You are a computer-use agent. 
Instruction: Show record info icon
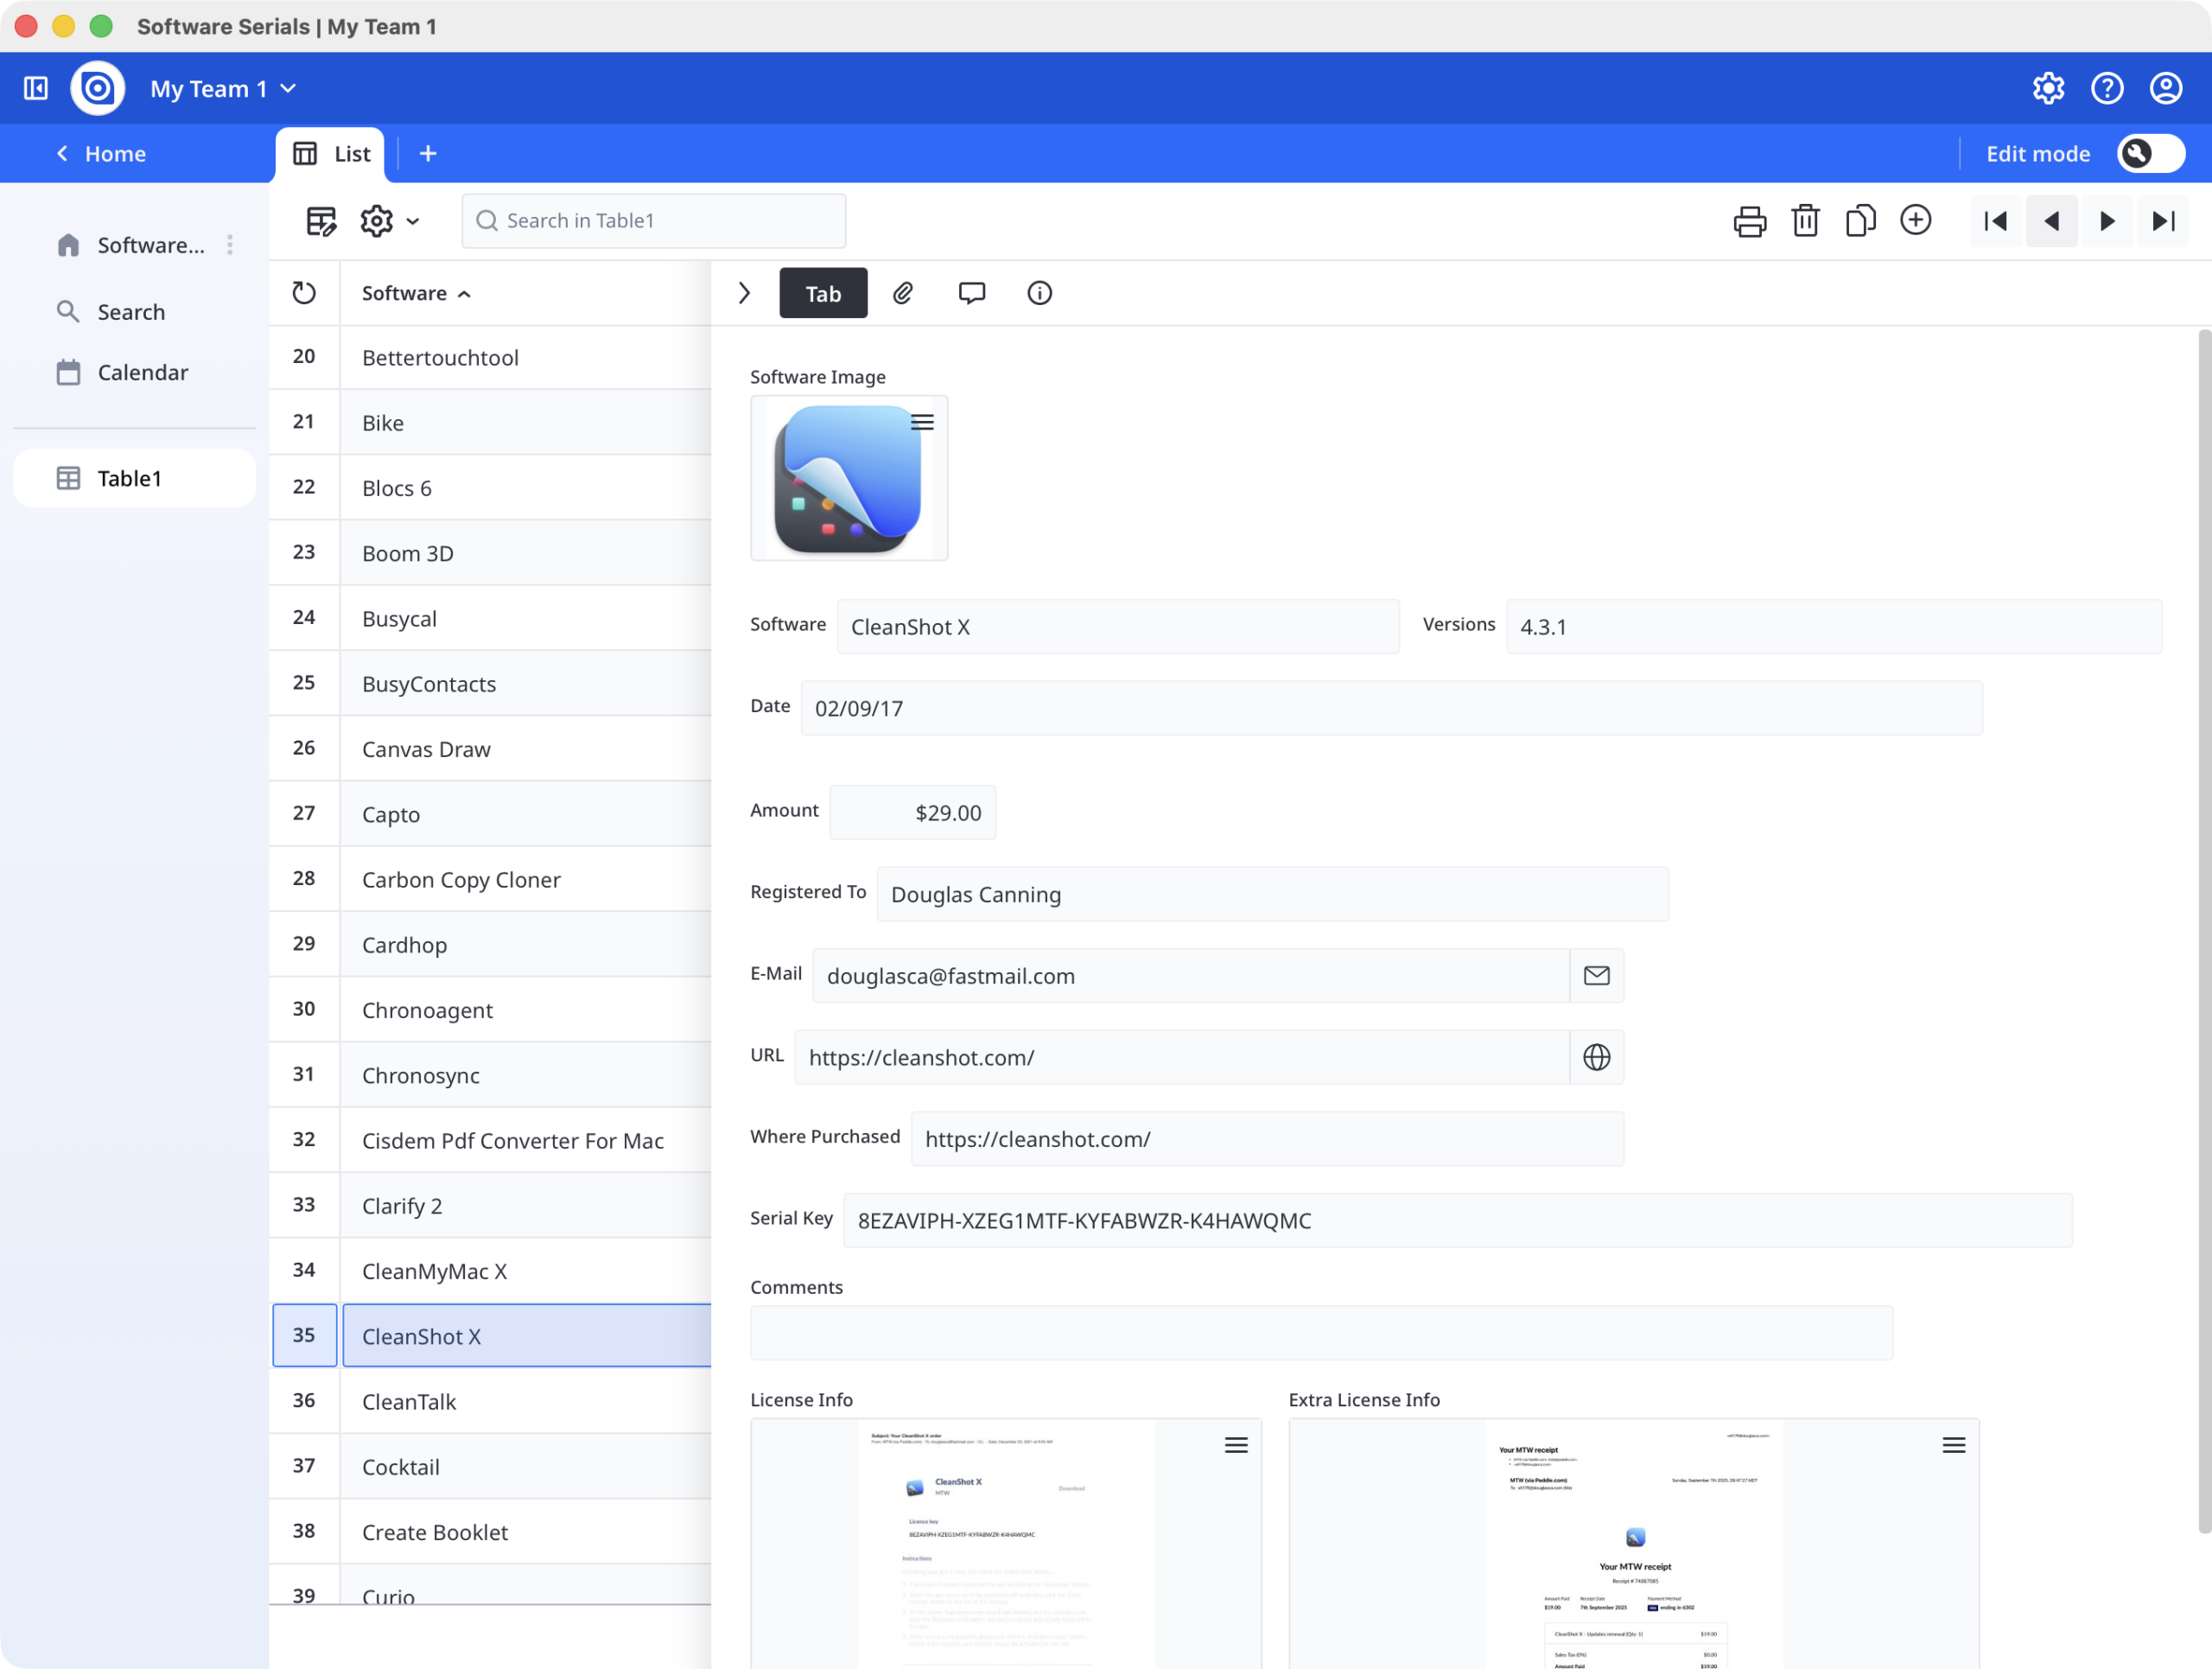pyautogui.click(x=1039, y=293)
